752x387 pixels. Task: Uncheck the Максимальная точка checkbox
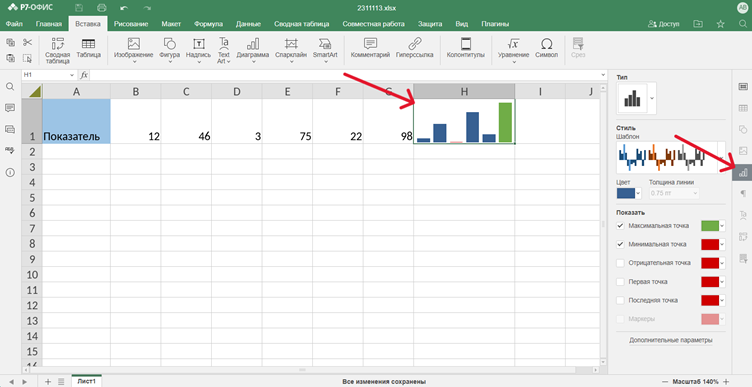[x=621, y=225]
